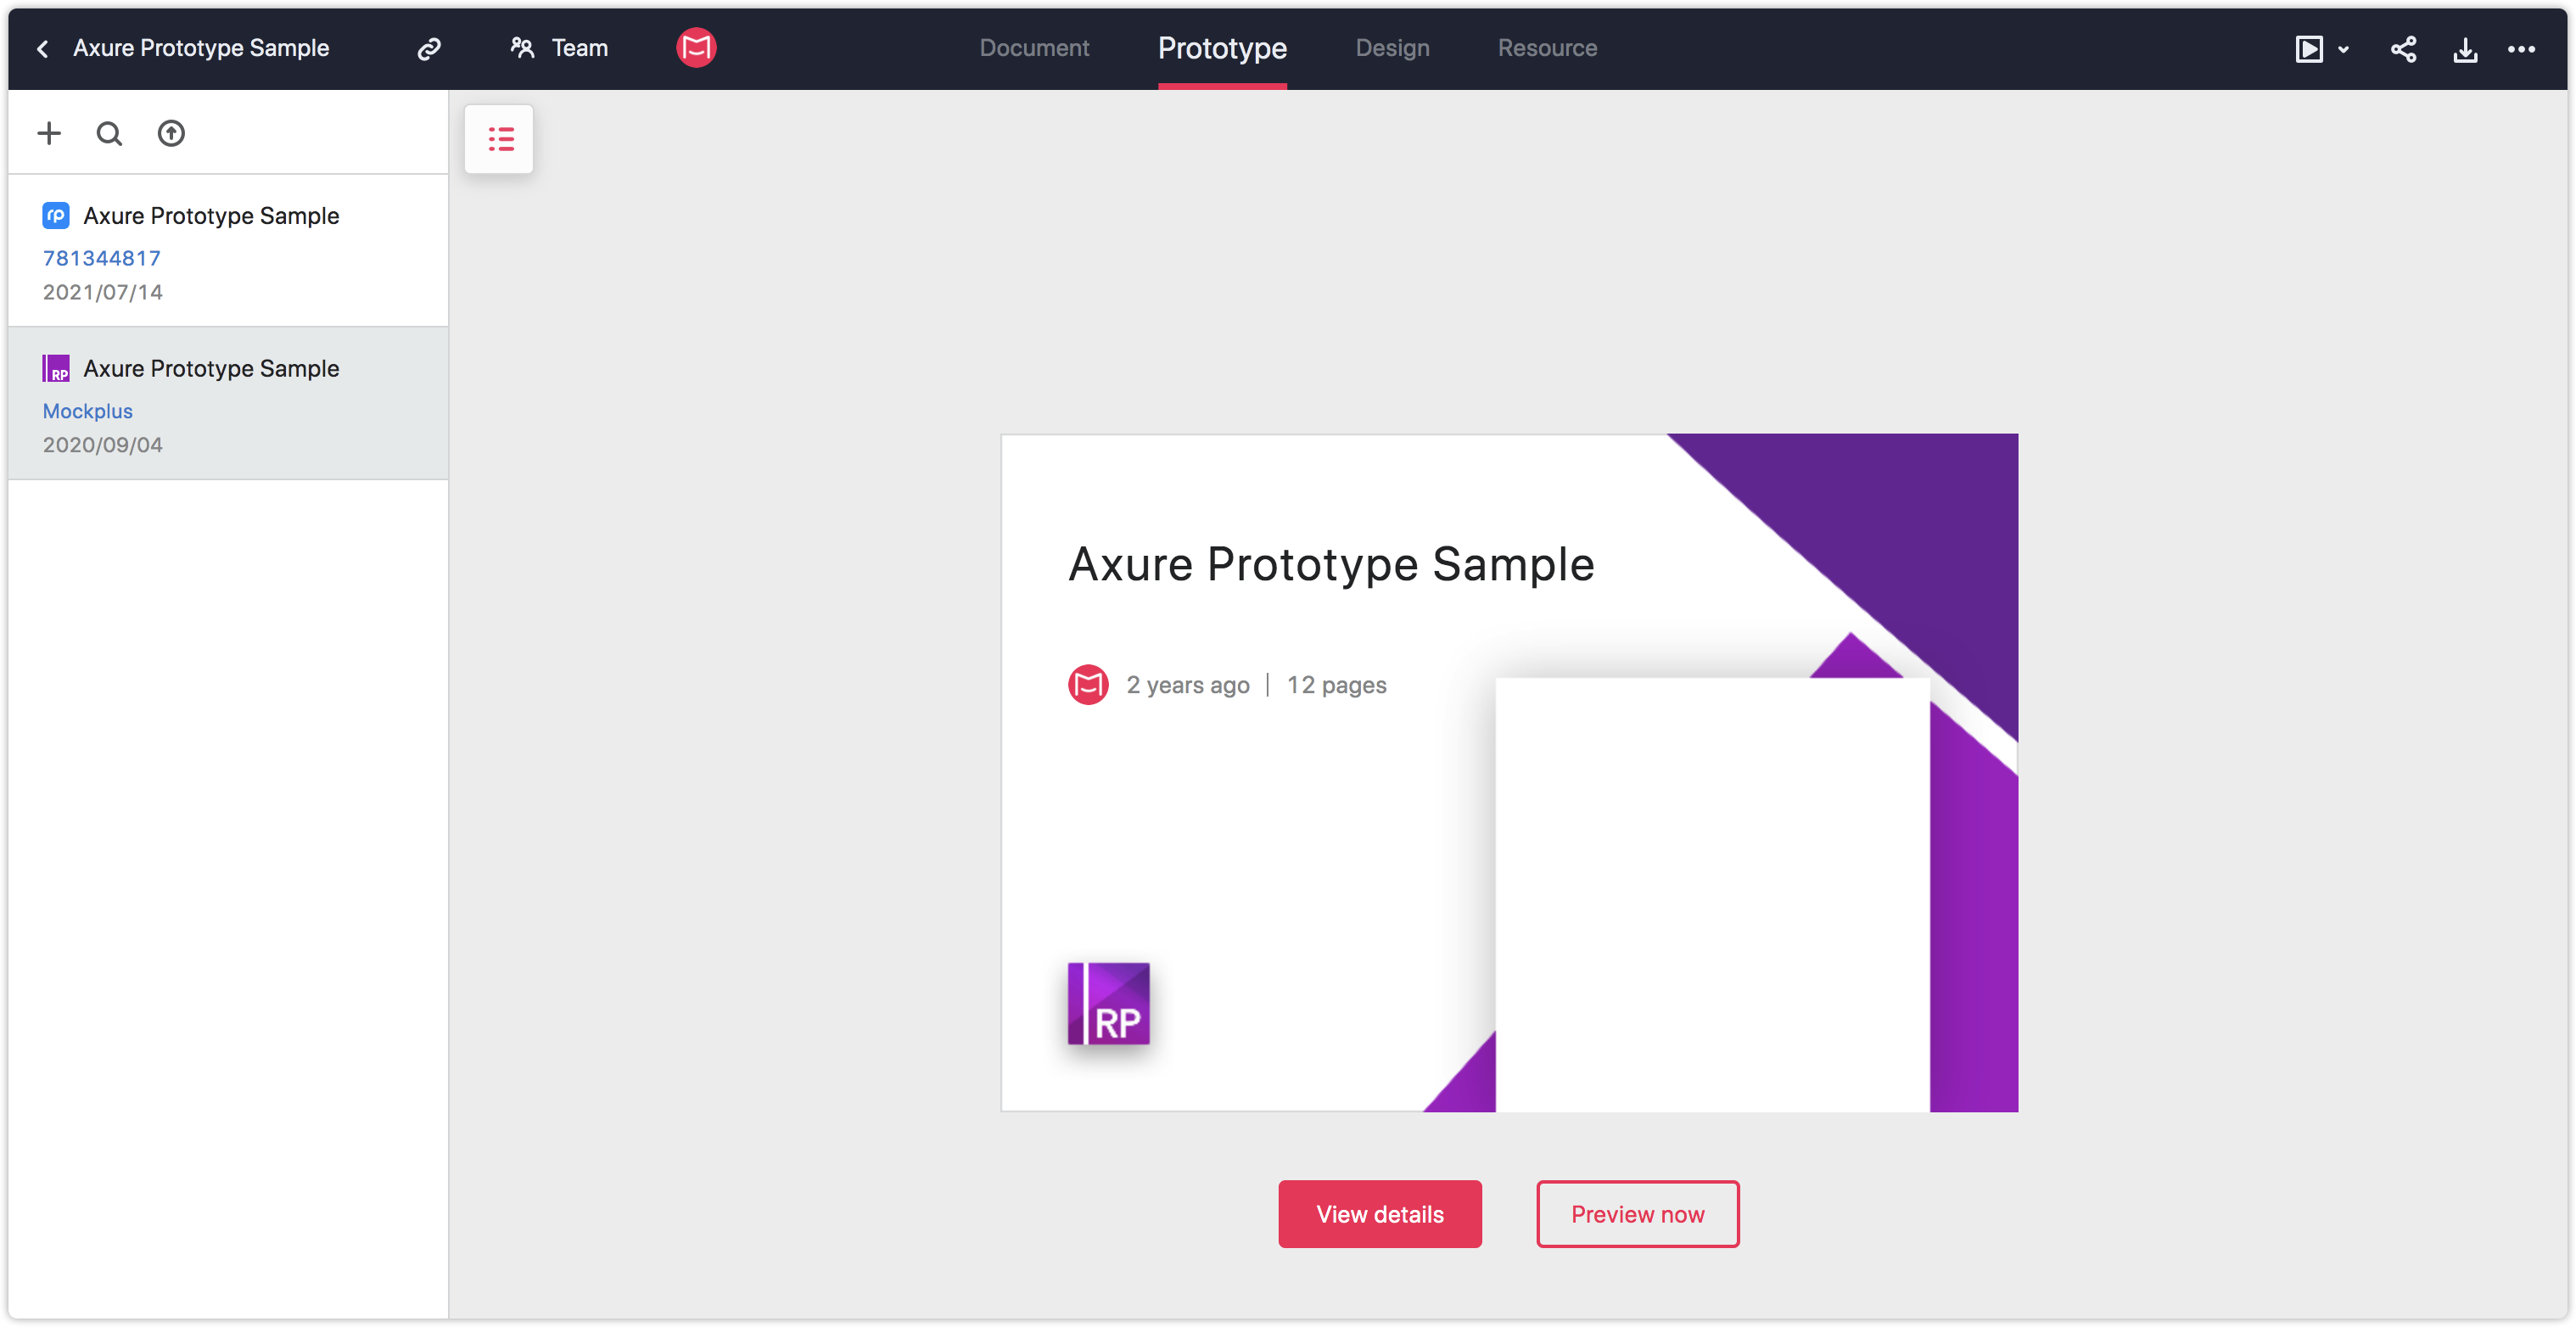
Task: Click the View details button
Action: [1380, 1214]
